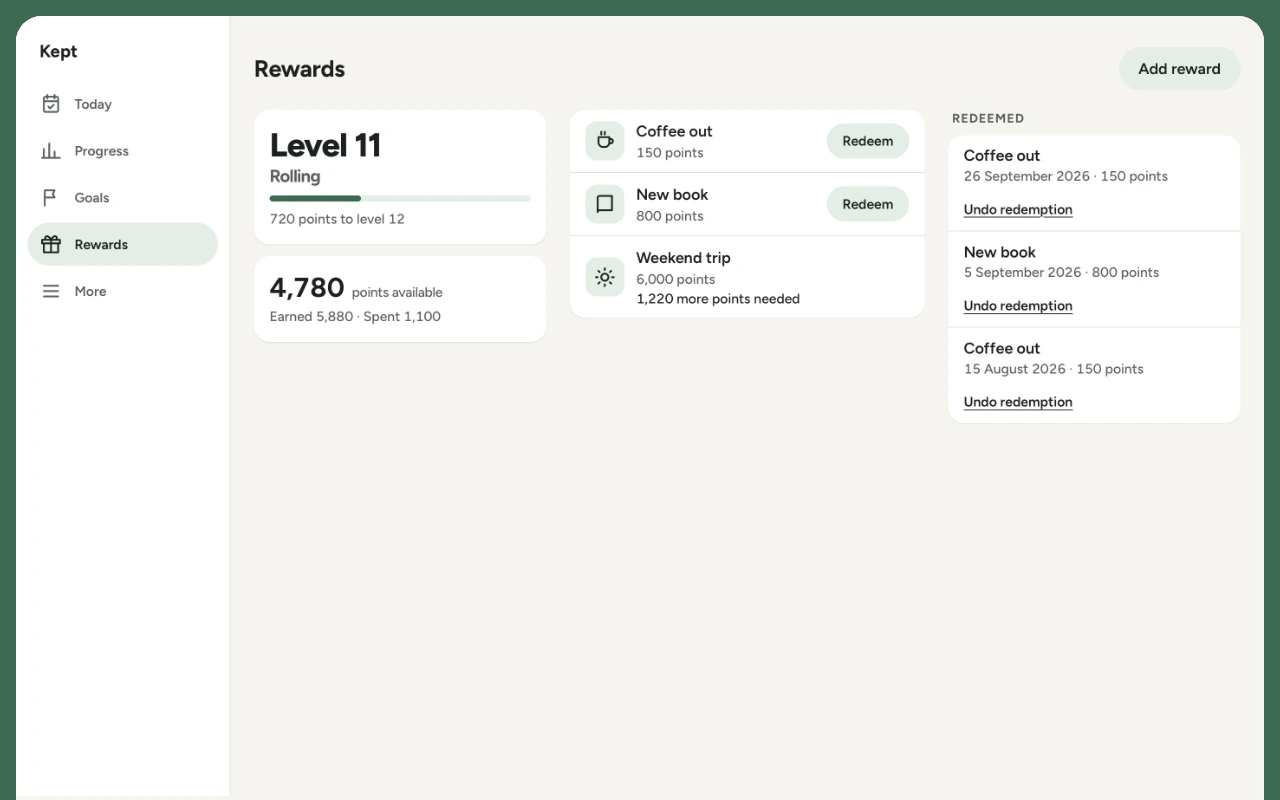The width and height of the screenshot is (1280, 800).
Task: Select the Rewards sidebar item
Action: (x=123, y=244)
